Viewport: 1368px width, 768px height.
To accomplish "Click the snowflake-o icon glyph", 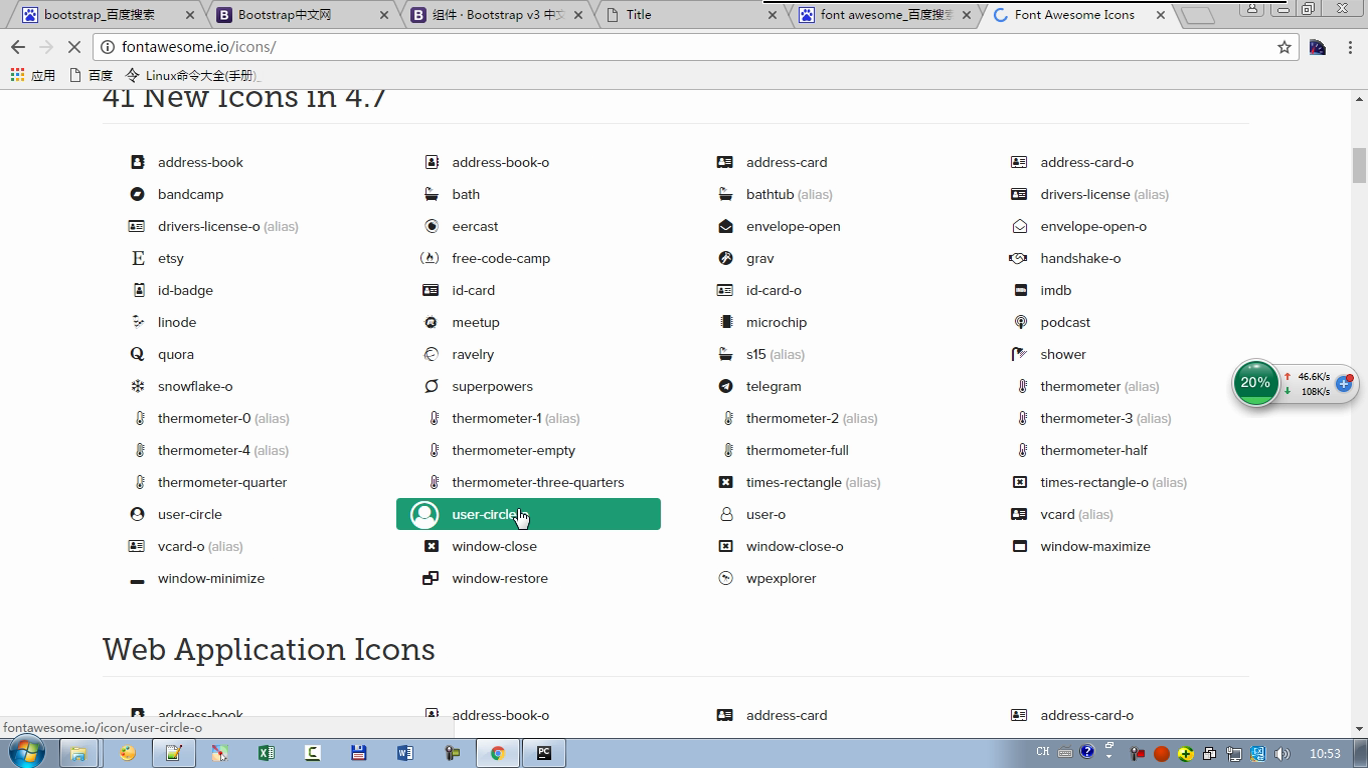I will (137, 387).
